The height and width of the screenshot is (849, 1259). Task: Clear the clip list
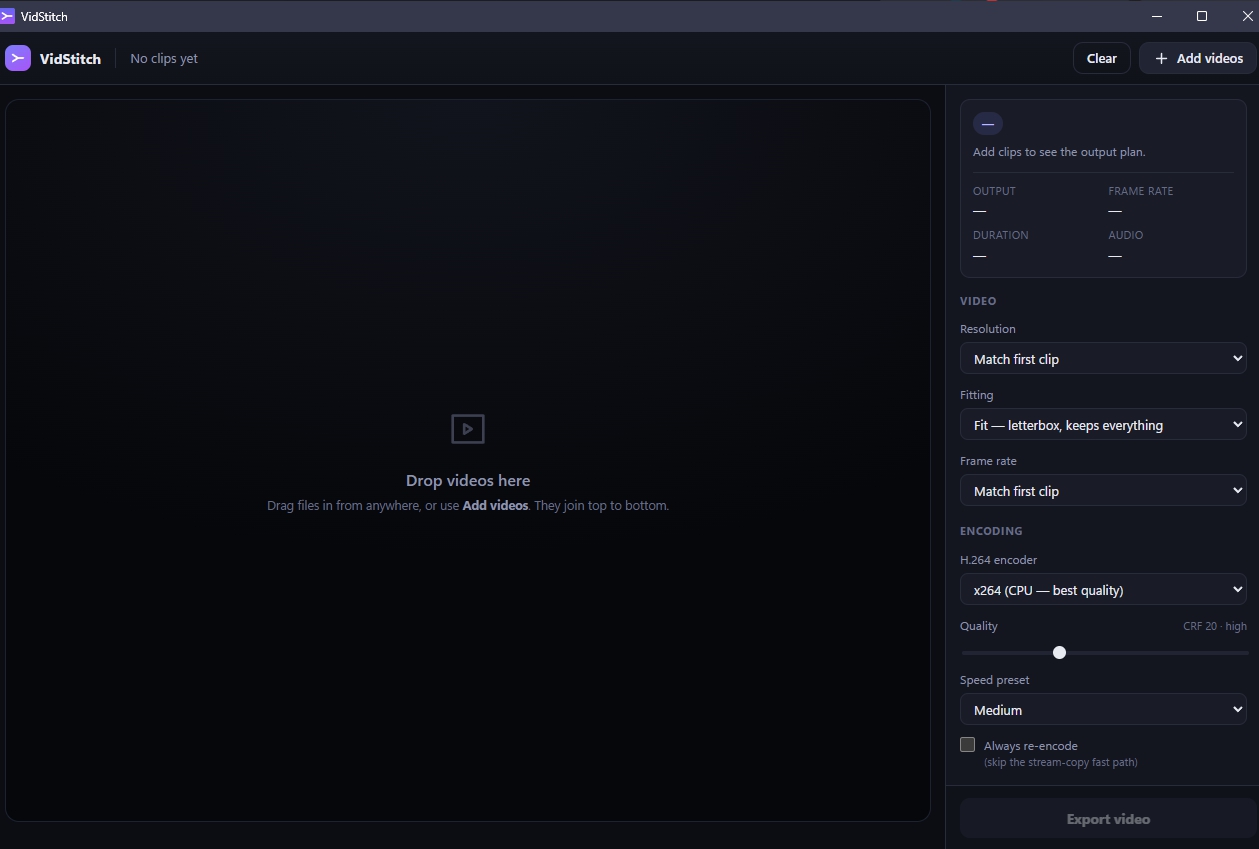pos(1102,58)
